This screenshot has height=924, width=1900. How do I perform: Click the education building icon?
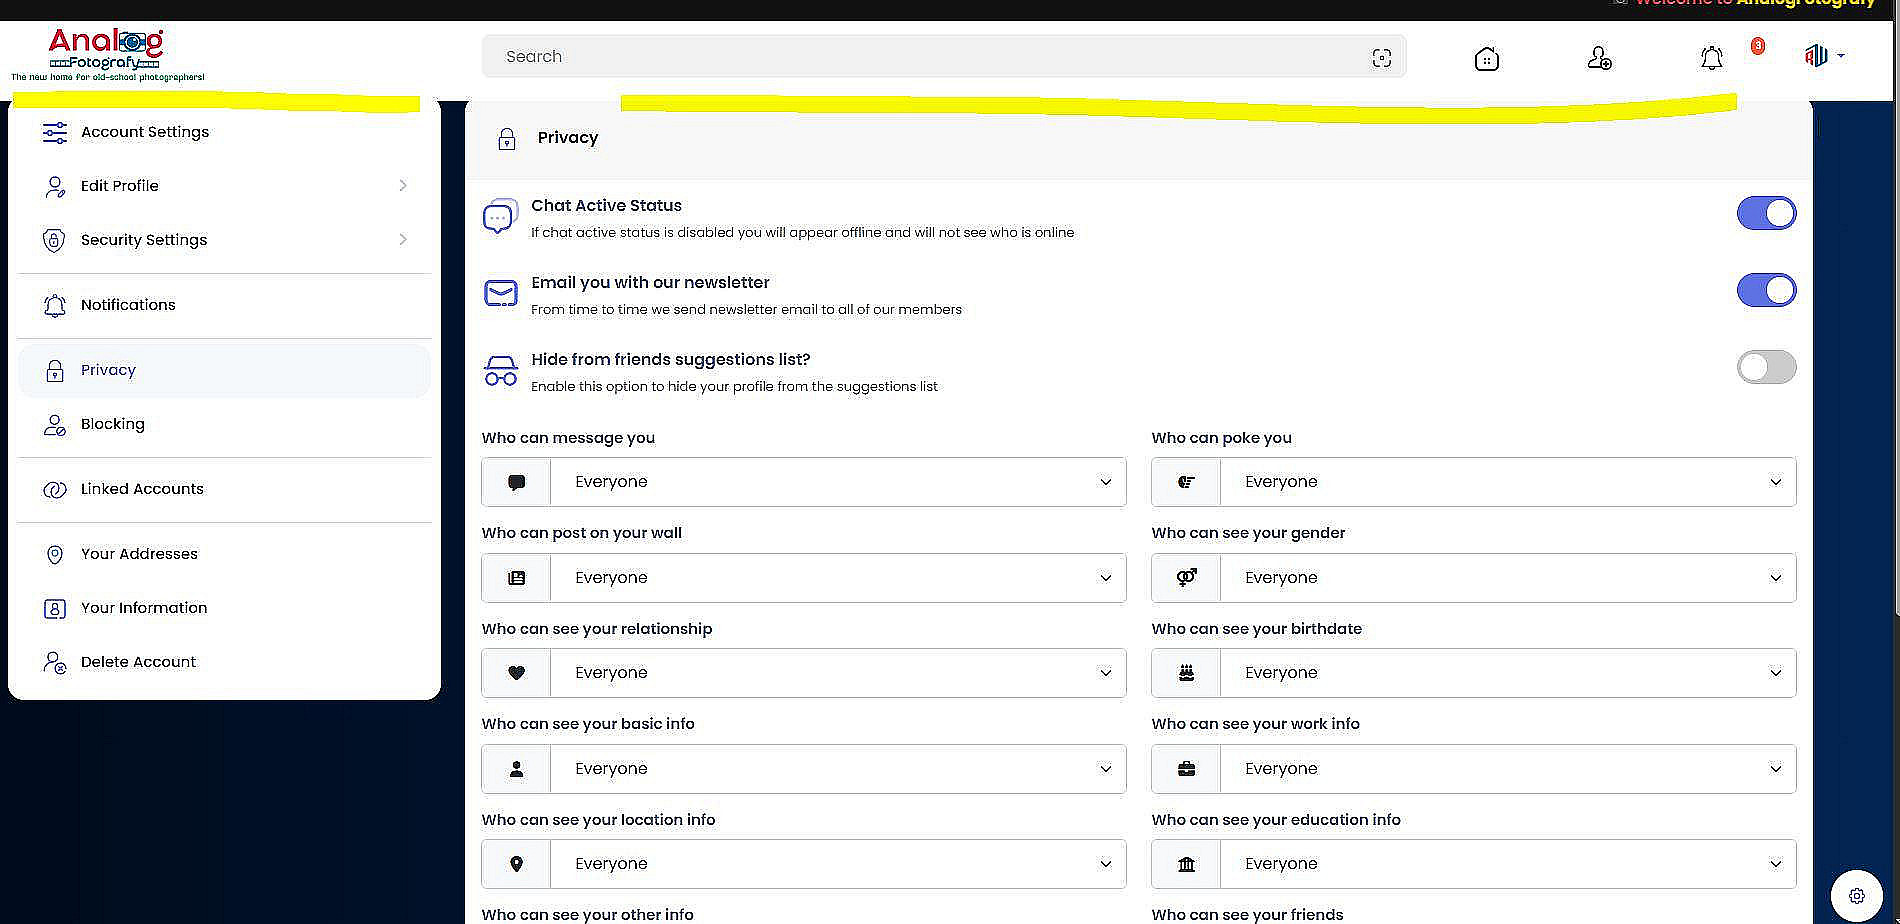click(1186, 864)
